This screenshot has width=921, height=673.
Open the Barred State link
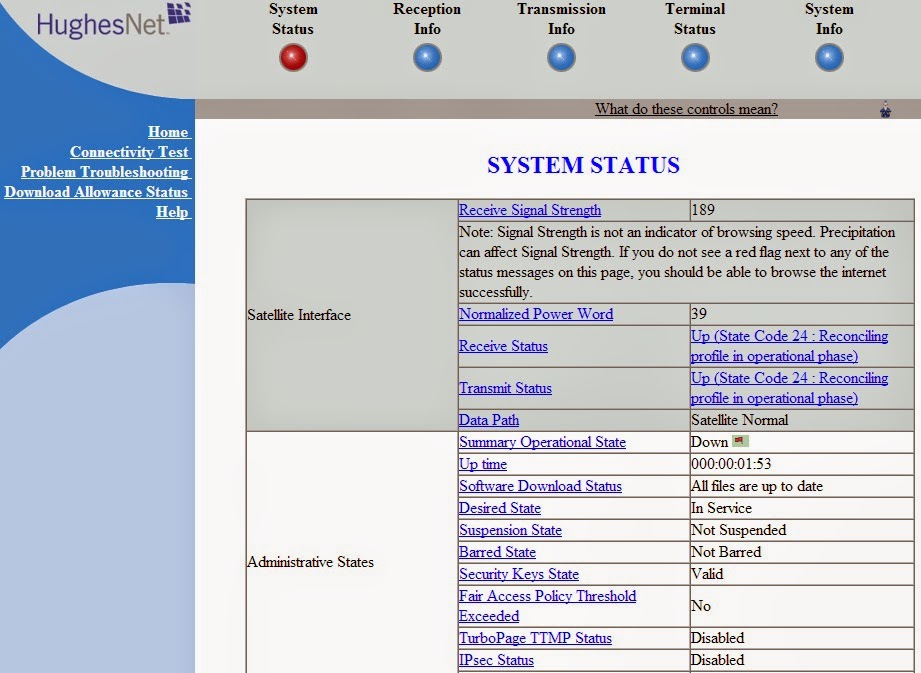[x=498, y=552]
